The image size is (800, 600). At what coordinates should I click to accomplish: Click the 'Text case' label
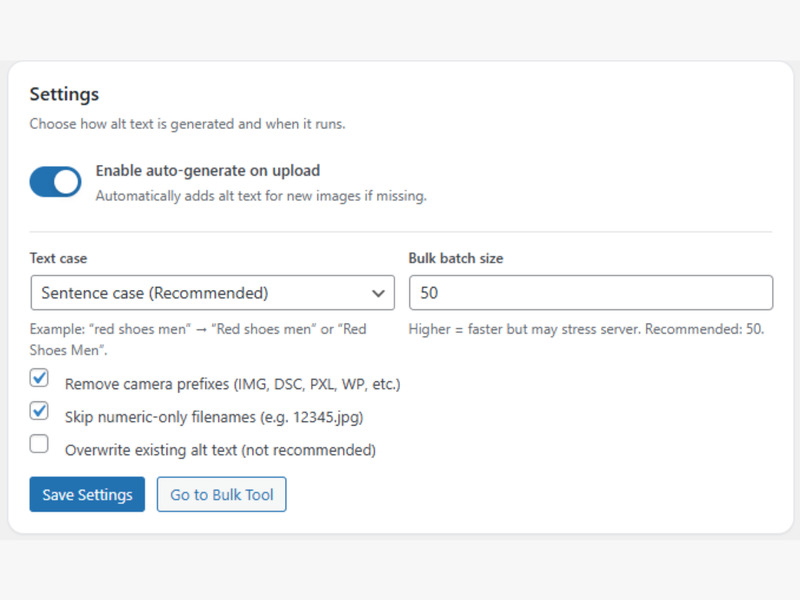coord(58,258)
